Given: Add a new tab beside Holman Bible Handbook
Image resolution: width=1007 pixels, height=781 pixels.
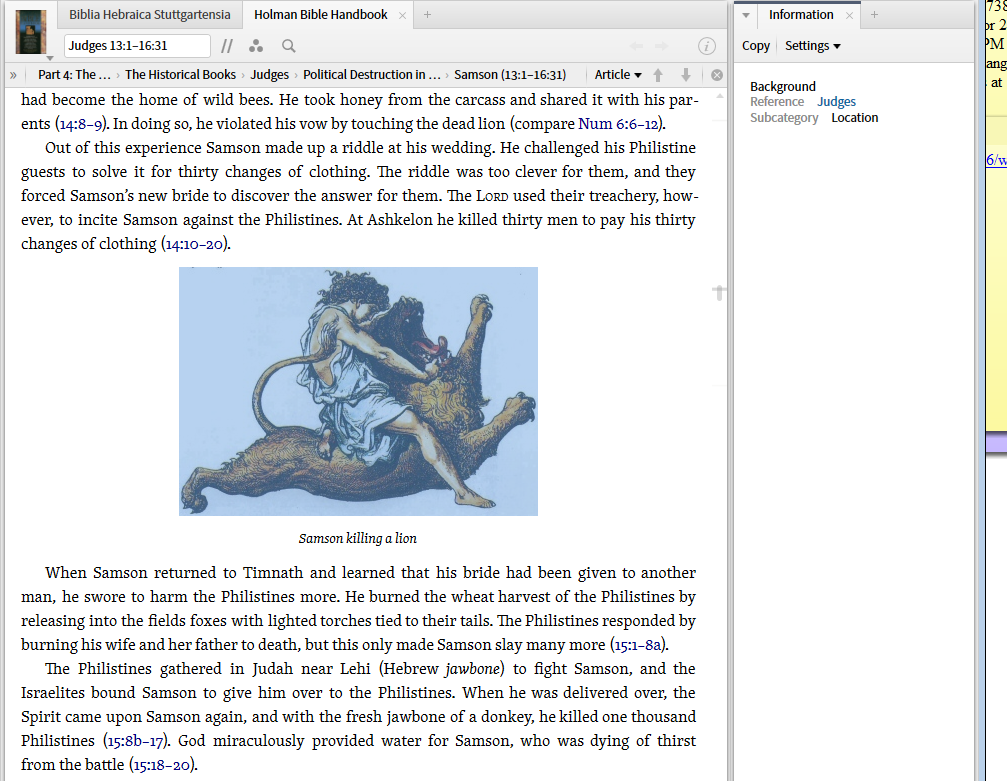Looking at the screenshot, I should tap(427, 15).
